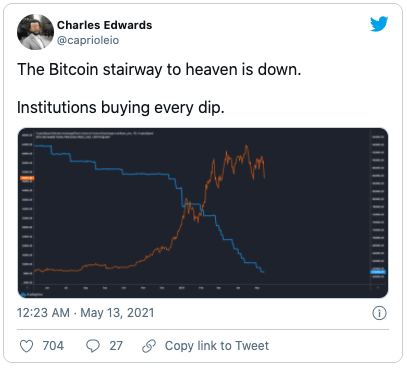Screen dimensions: 407x369
Task: Open Charles Edwards' profile avatar
Action: [35, 32]
